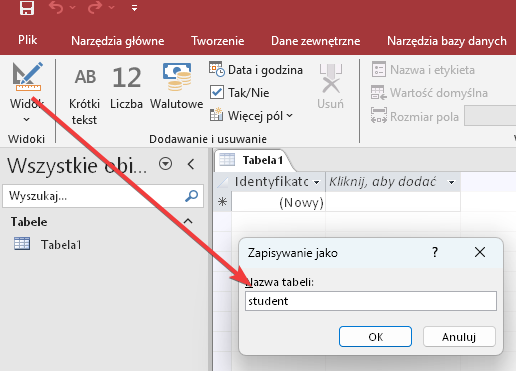Open the Plik menu

point(28,40)
